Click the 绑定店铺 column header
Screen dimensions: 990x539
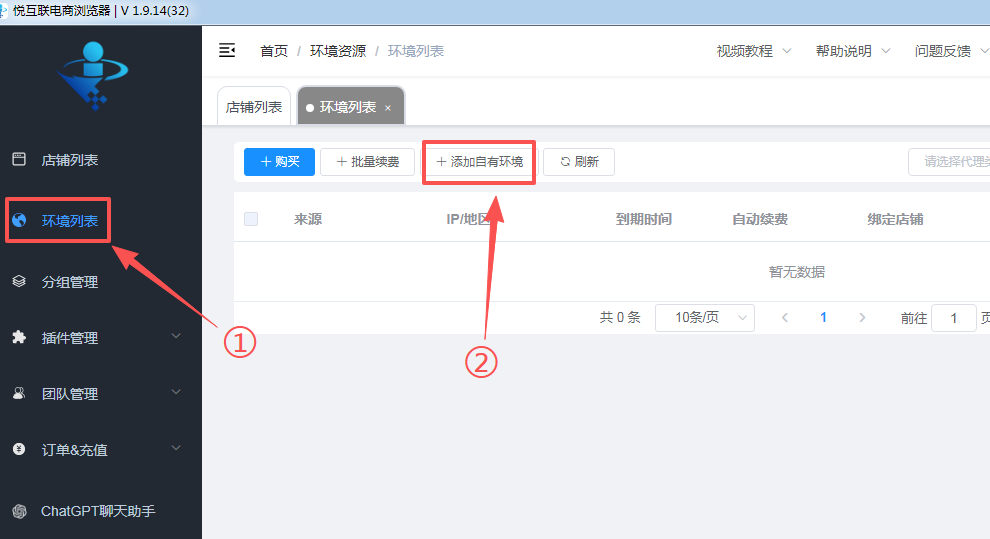click(x=895, y=219)
